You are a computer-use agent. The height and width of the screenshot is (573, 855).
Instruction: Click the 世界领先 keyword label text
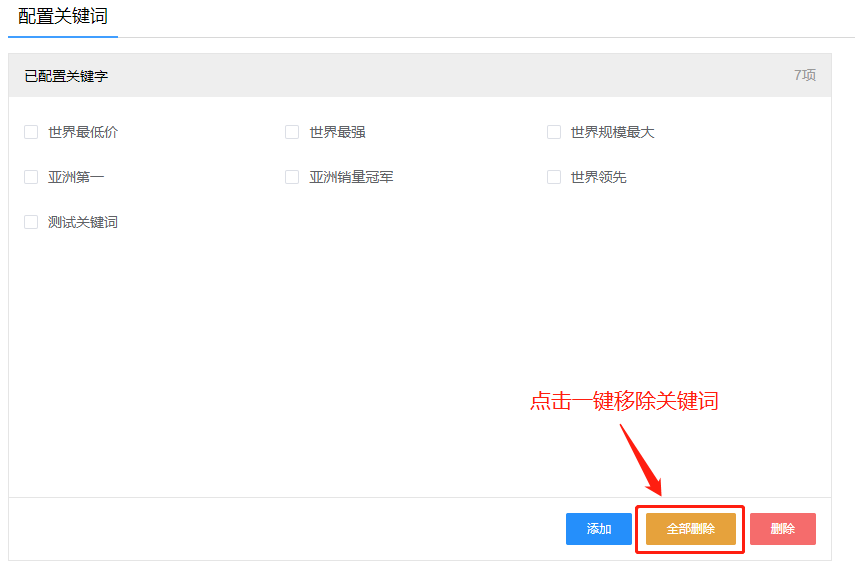[x=598, y=177]
